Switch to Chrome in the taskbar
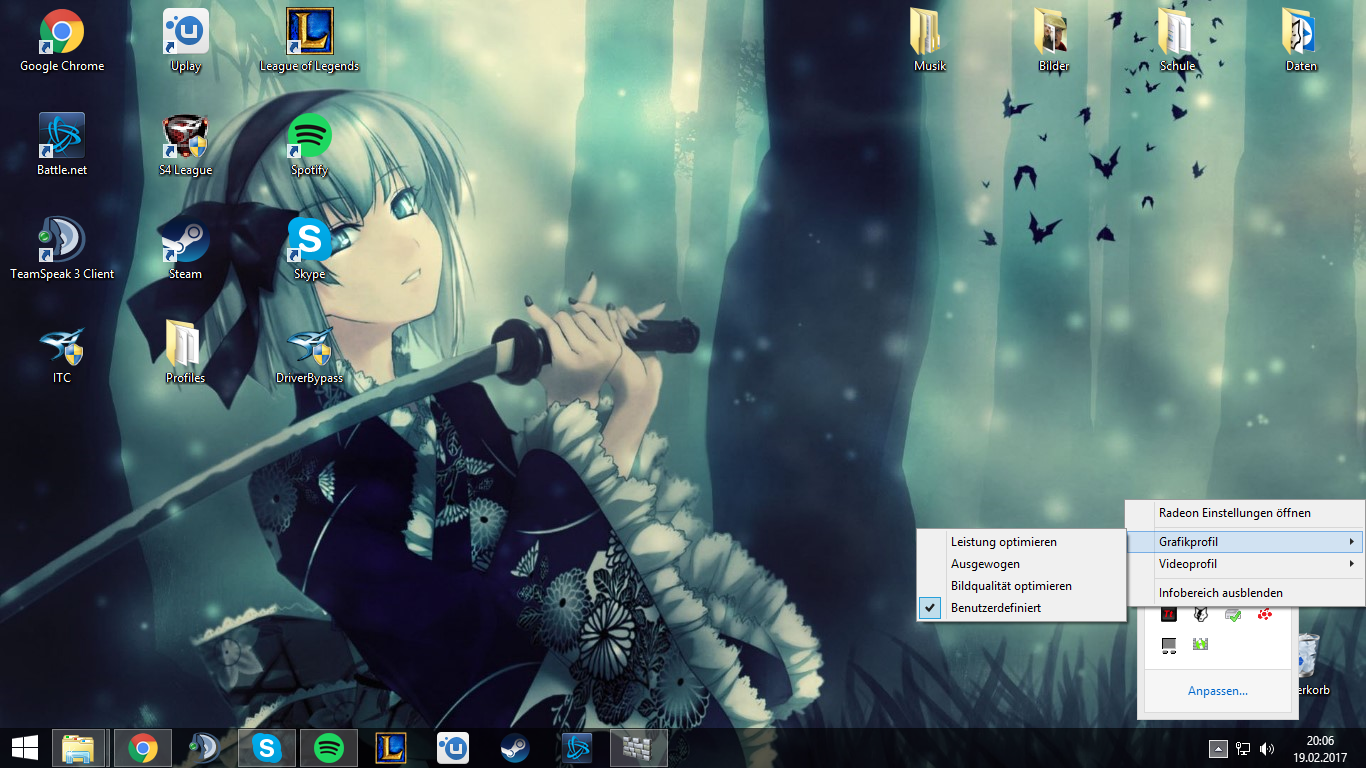Viewport: 1366px width, 768px height. point(143,748)
